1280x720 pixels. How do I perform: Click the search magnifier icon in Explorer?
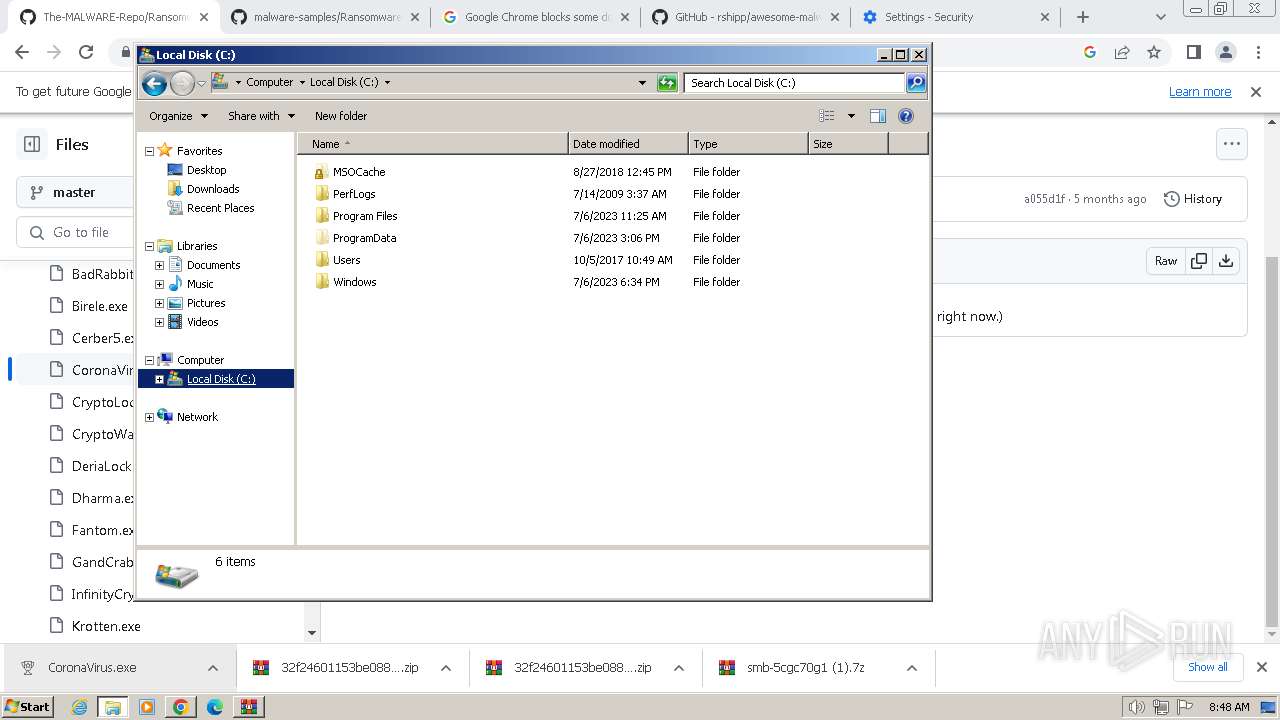[916, 83]
